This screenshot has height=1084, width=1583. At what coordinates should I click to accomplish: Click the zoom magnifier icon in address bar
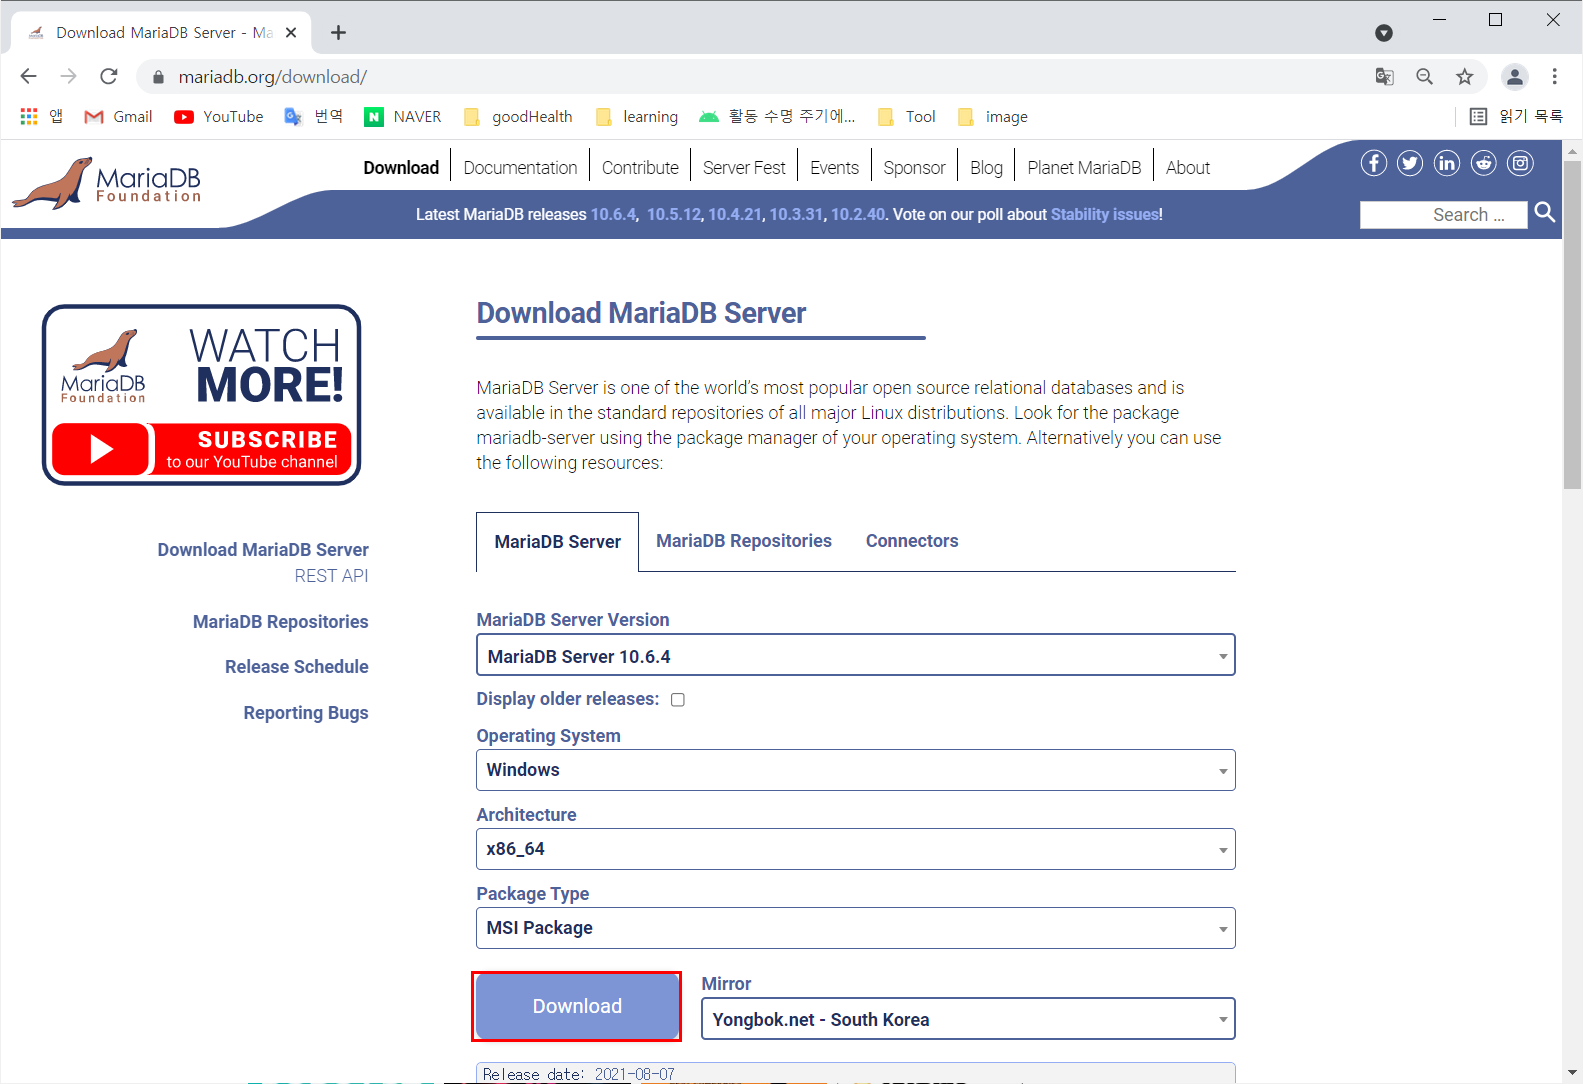tap(1425, 77)
